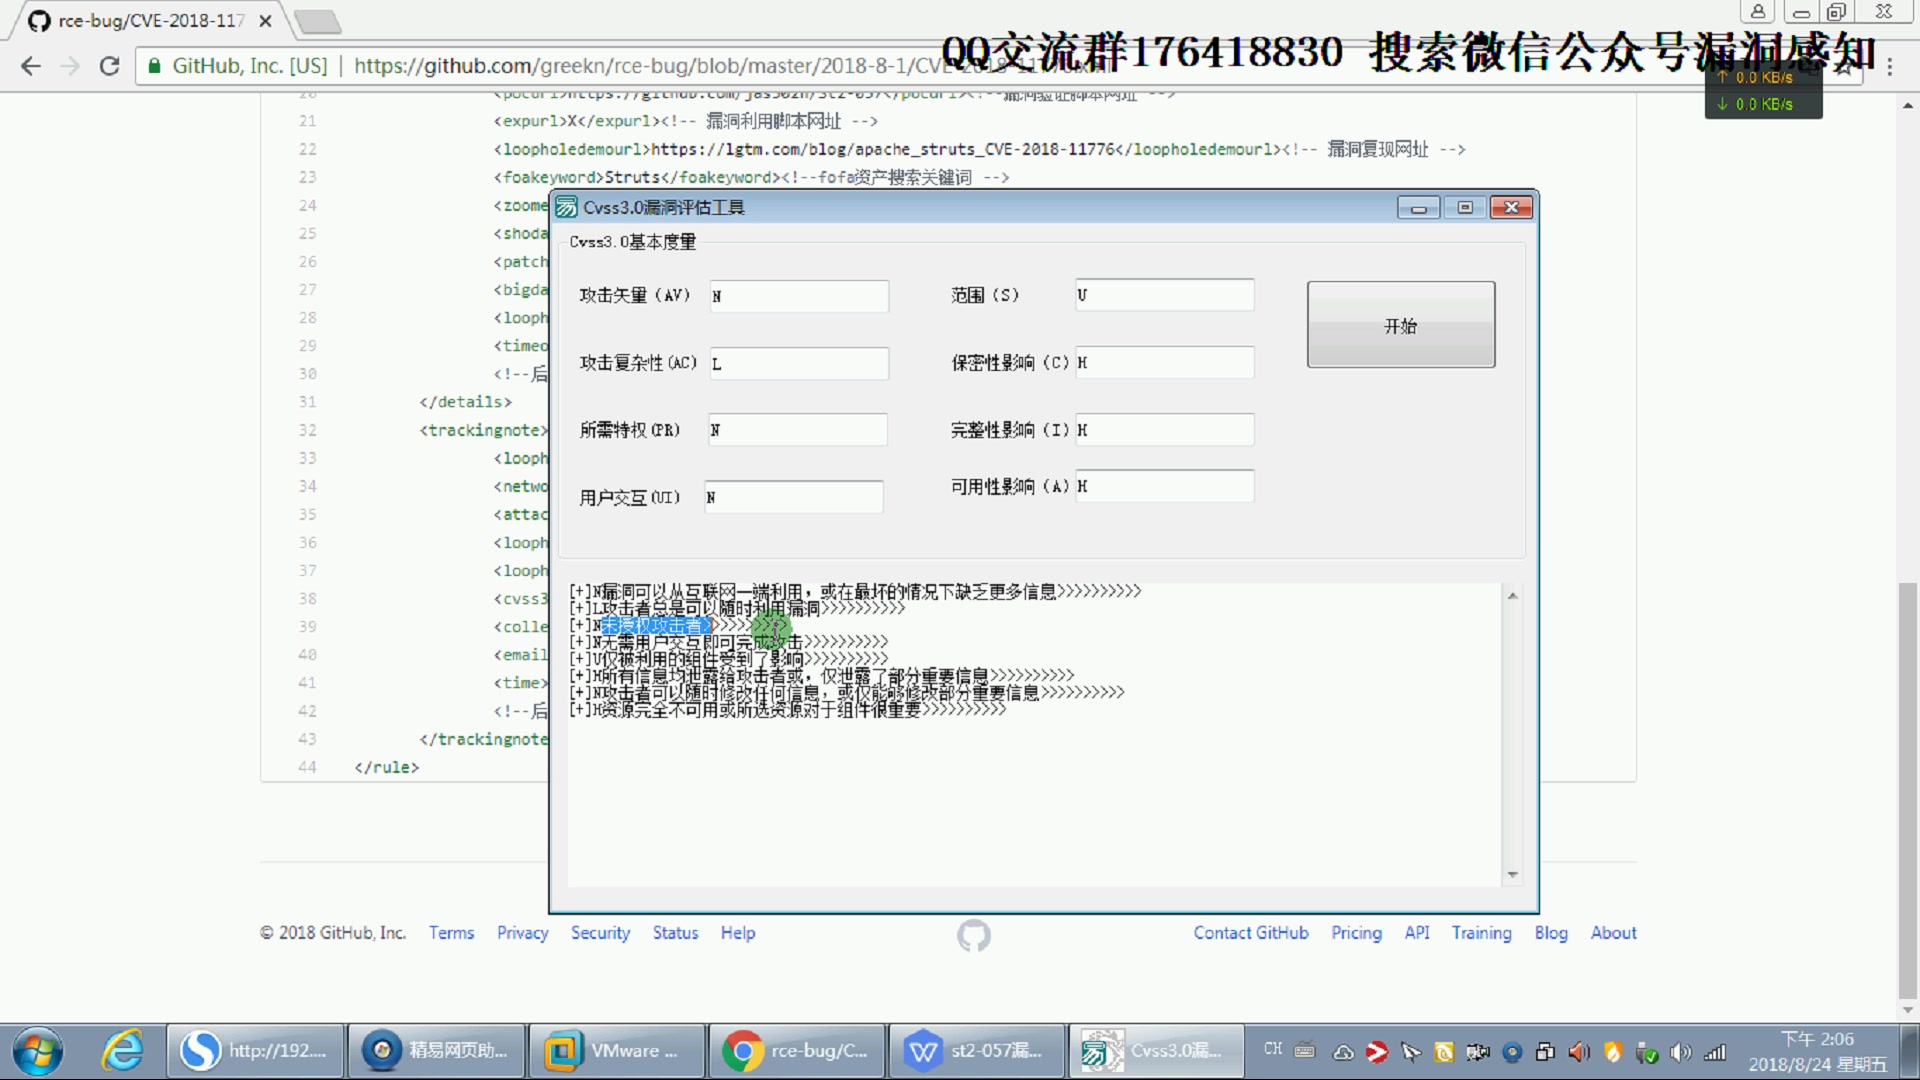Click Chrome forward navigation arrow

[x=70, y=66]
